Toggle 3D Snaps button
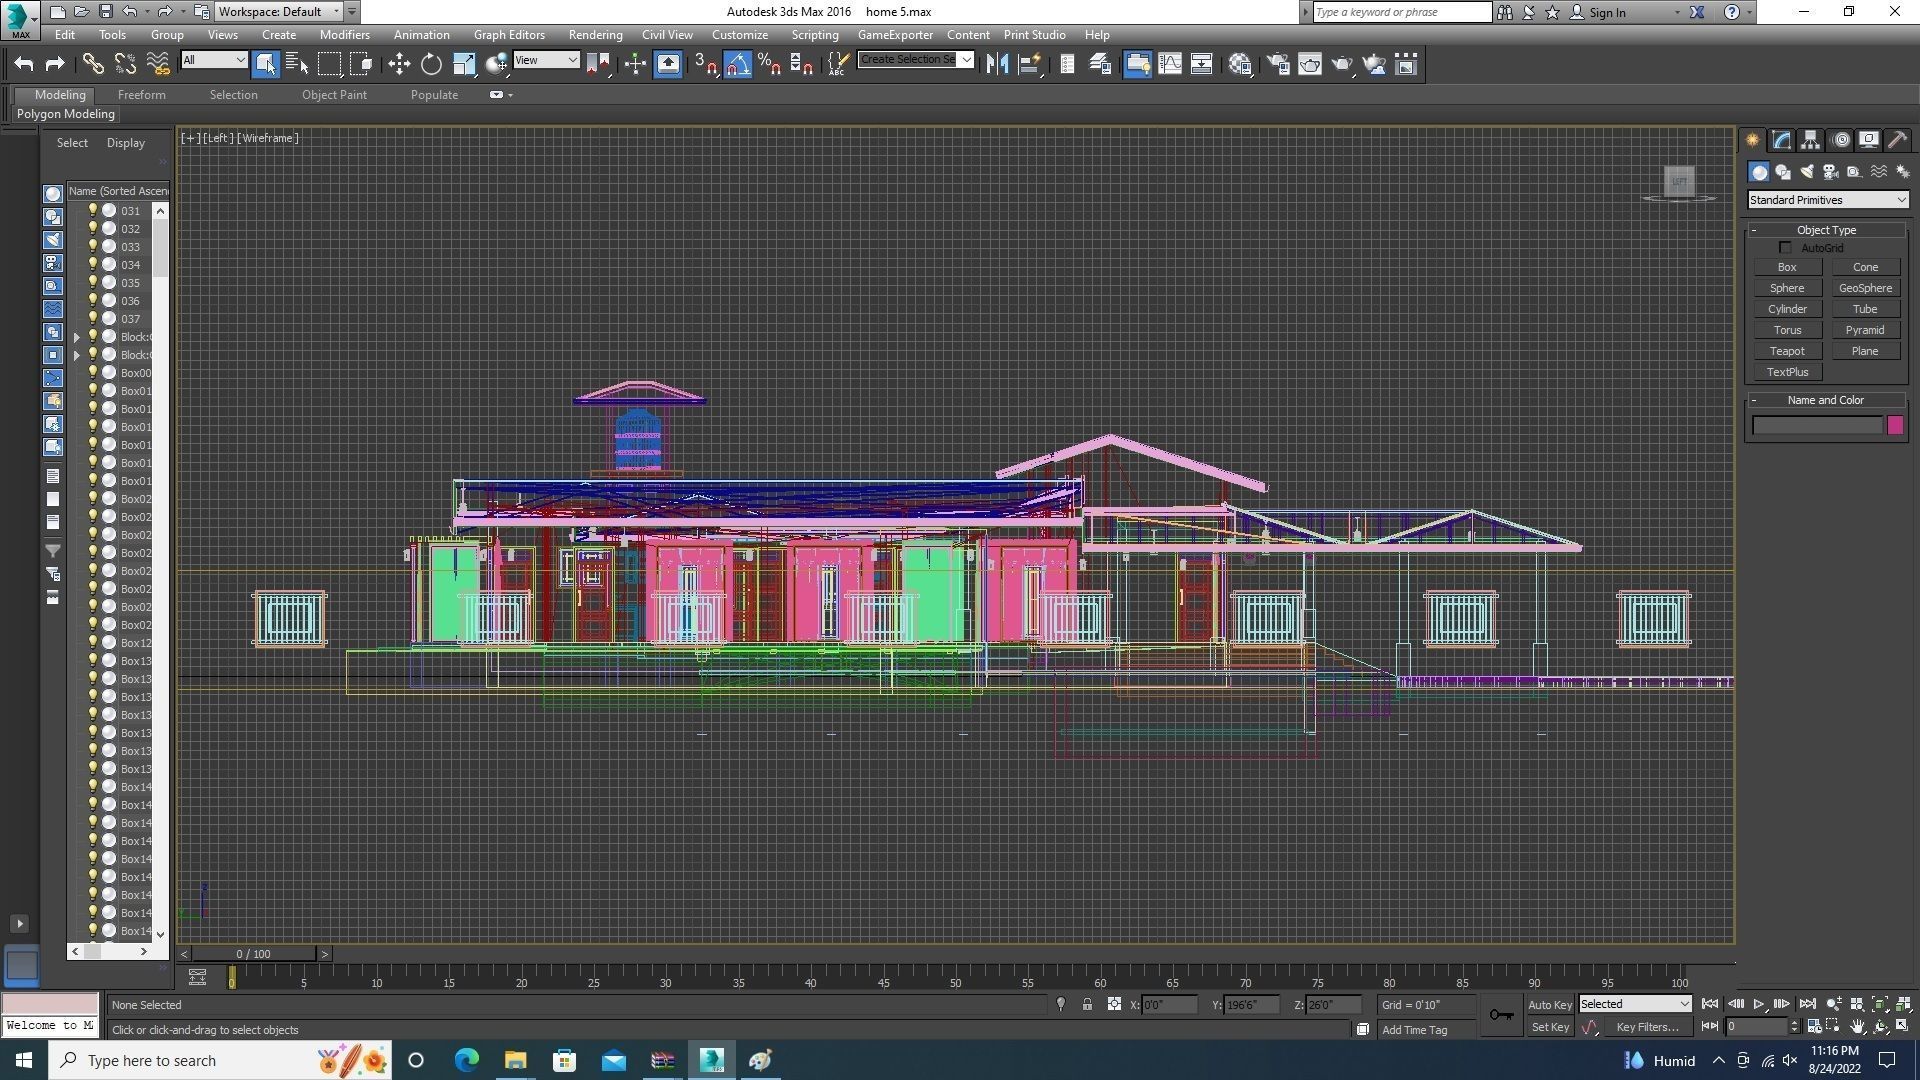Screen dimensions: 1920x1080 705,64
